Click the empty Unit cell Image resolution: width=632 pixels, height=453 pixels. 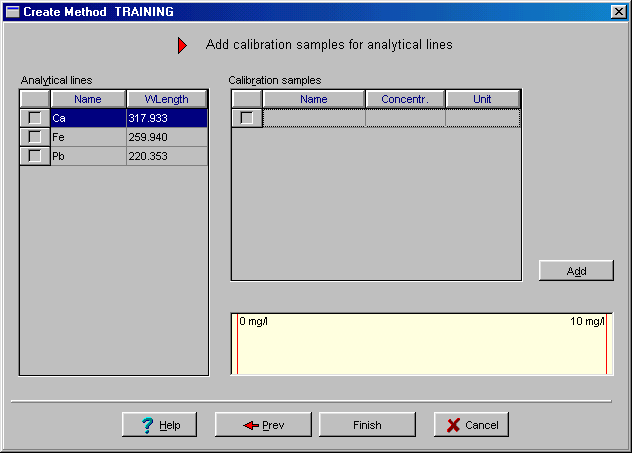(x=483, y=118)
